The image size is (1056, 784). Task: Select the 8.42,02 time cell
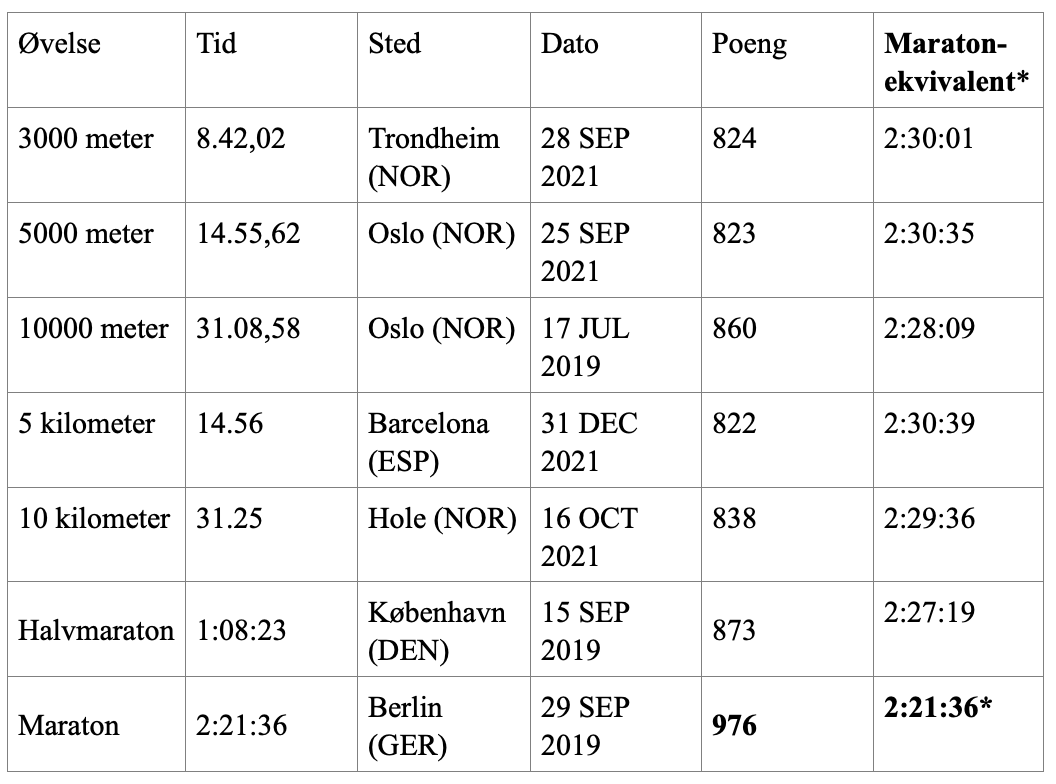[x=242, y=138]
